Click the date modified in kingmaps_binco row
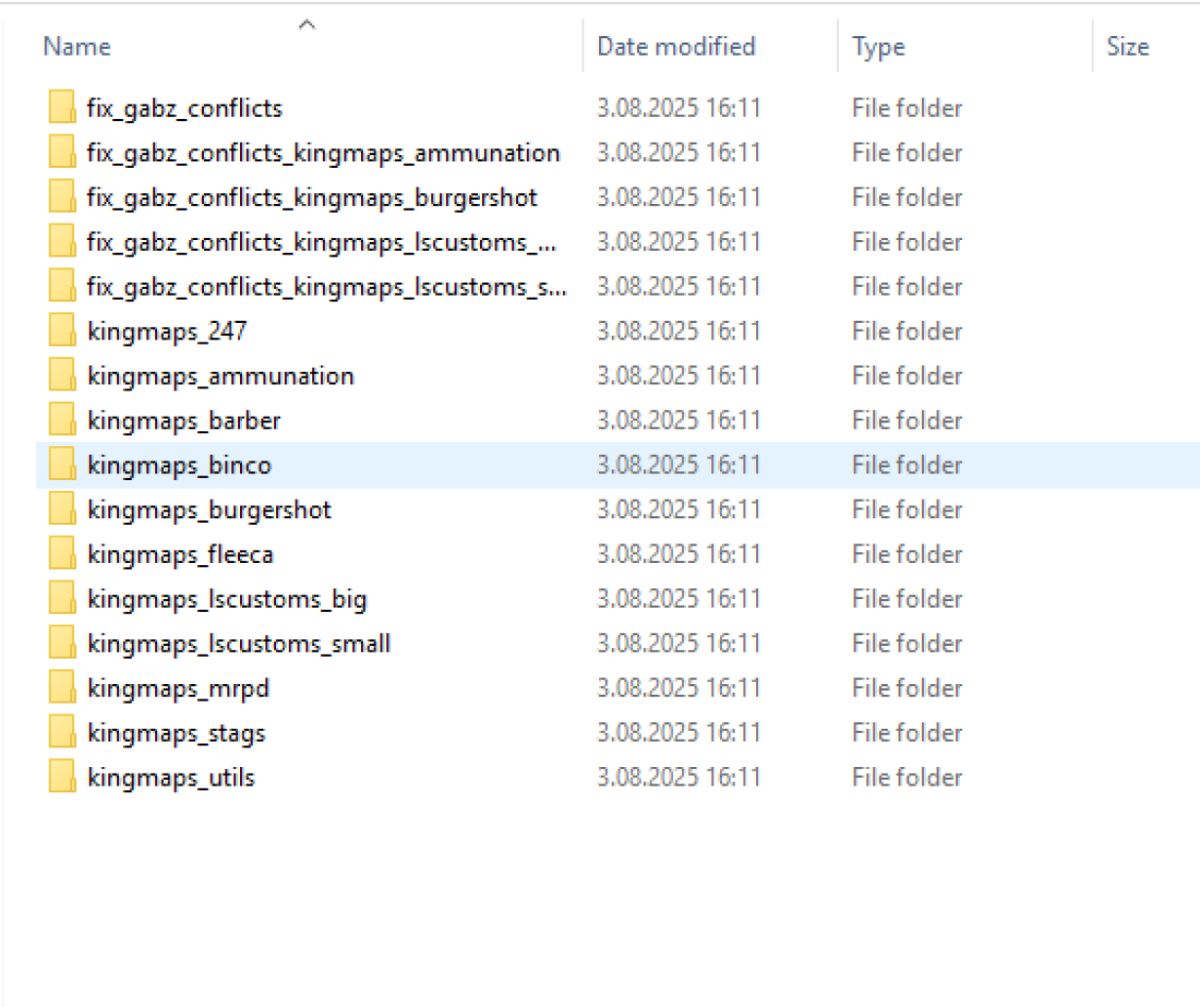 (x=679, y=465)
